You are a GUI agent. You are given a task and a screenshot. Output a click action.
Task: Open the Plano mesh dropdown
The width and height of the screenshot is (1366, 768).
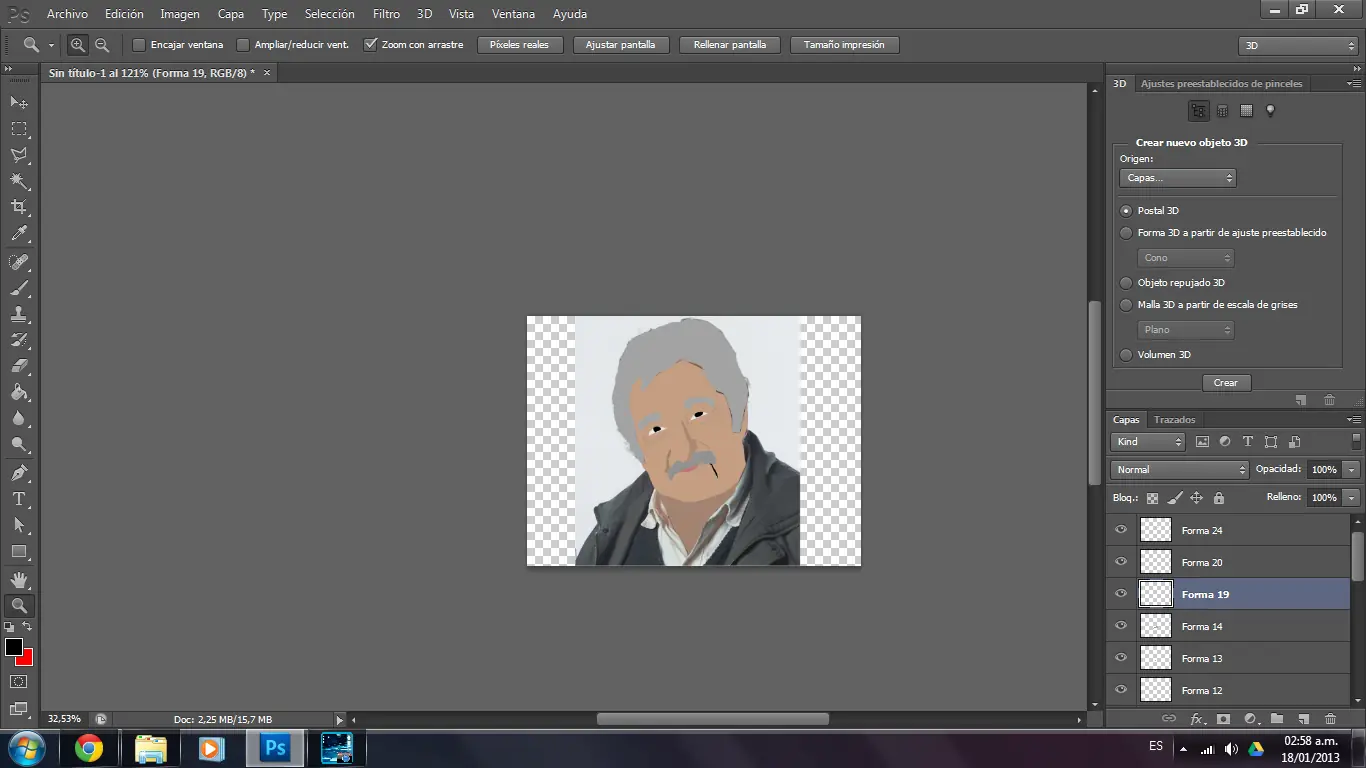(x=1186, y=330)
